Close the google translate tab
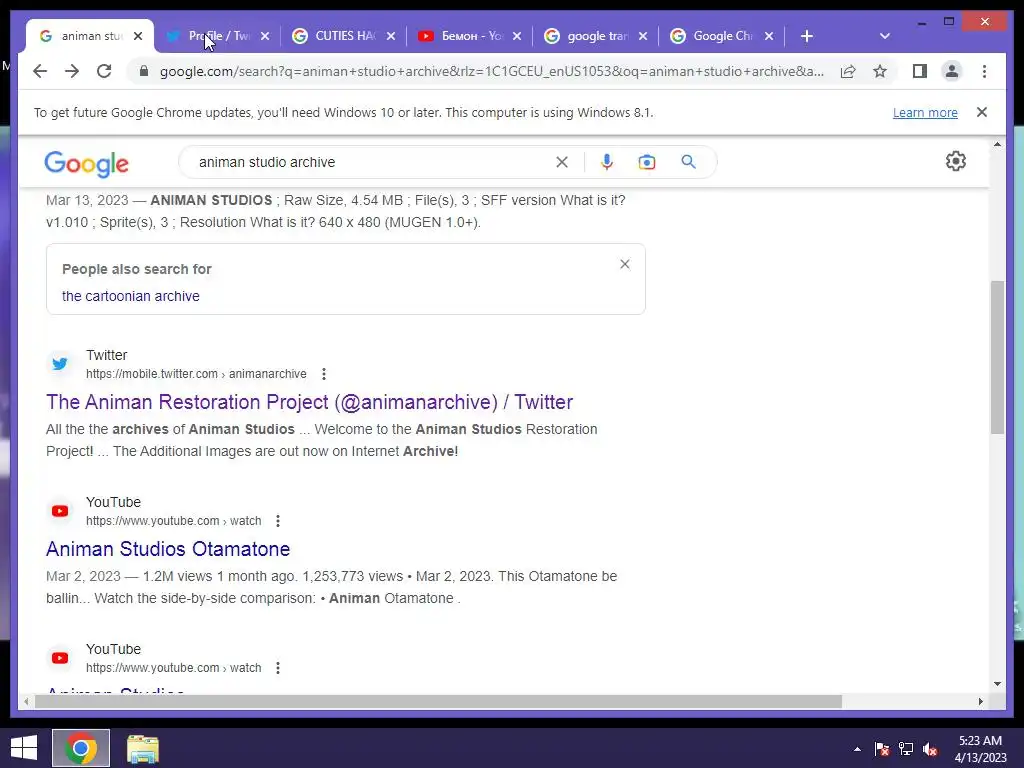The width and height of the screenshot is (1024, 768). tap(643, 36)
